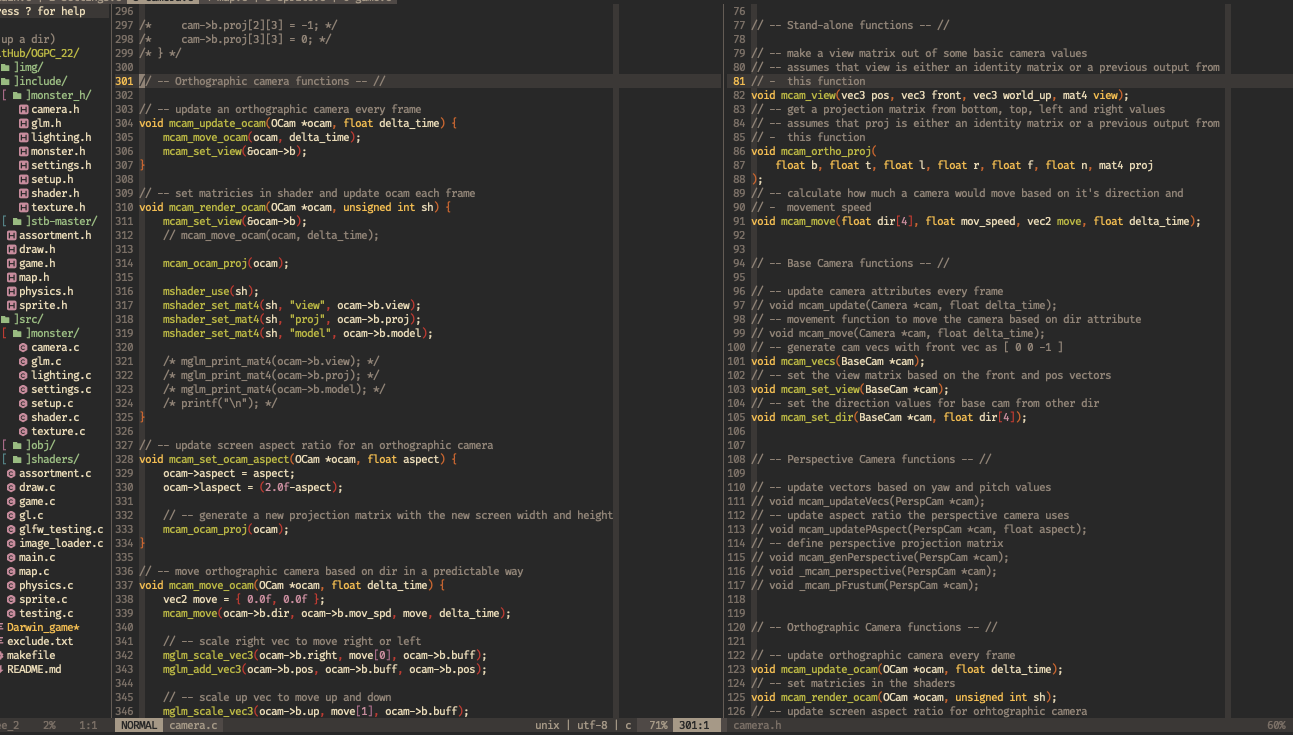Click camera.c filename in the status bar

196,725
